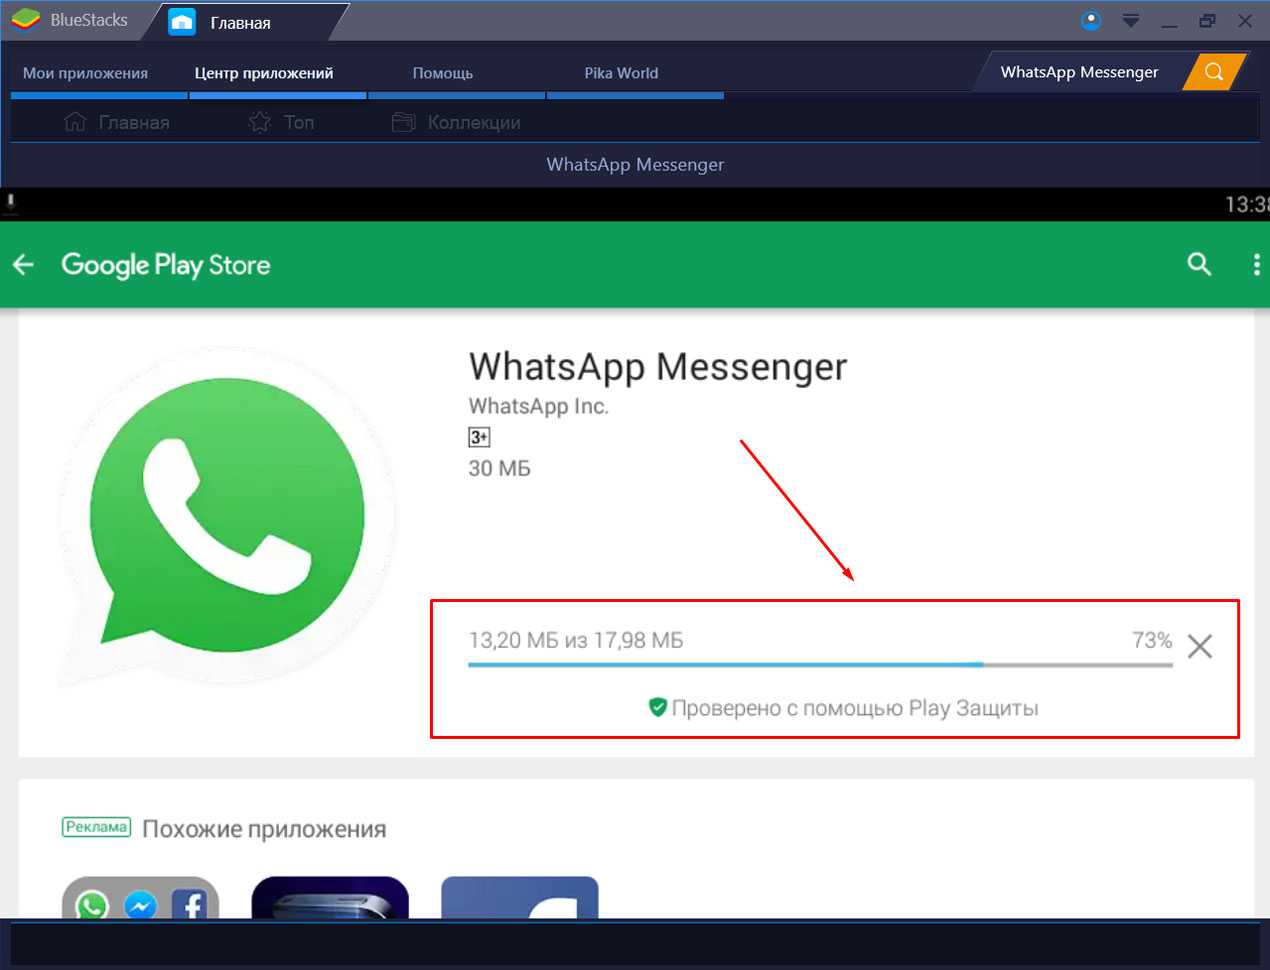Screen dimensions: 1270x970
Task: Open the Pika World tab
Action: [621, 73]
